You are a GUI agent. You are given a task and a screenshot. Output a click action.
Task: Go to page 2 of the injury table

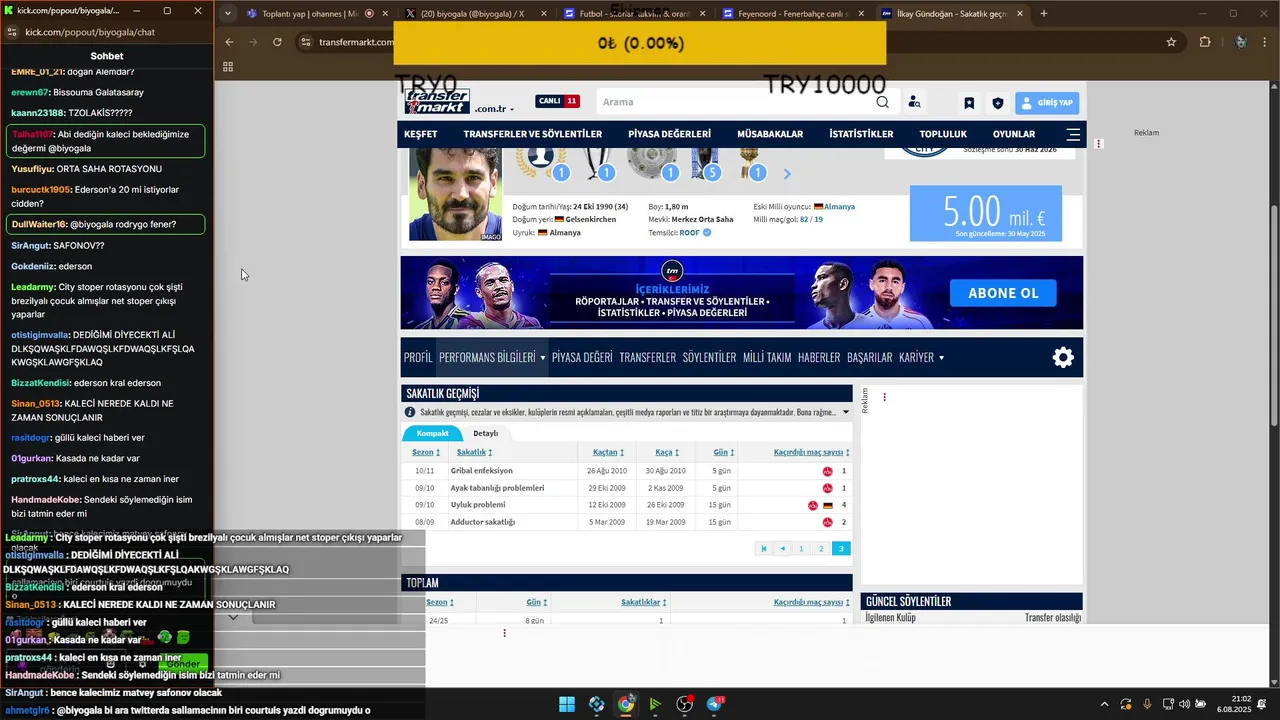pos(821,548)
